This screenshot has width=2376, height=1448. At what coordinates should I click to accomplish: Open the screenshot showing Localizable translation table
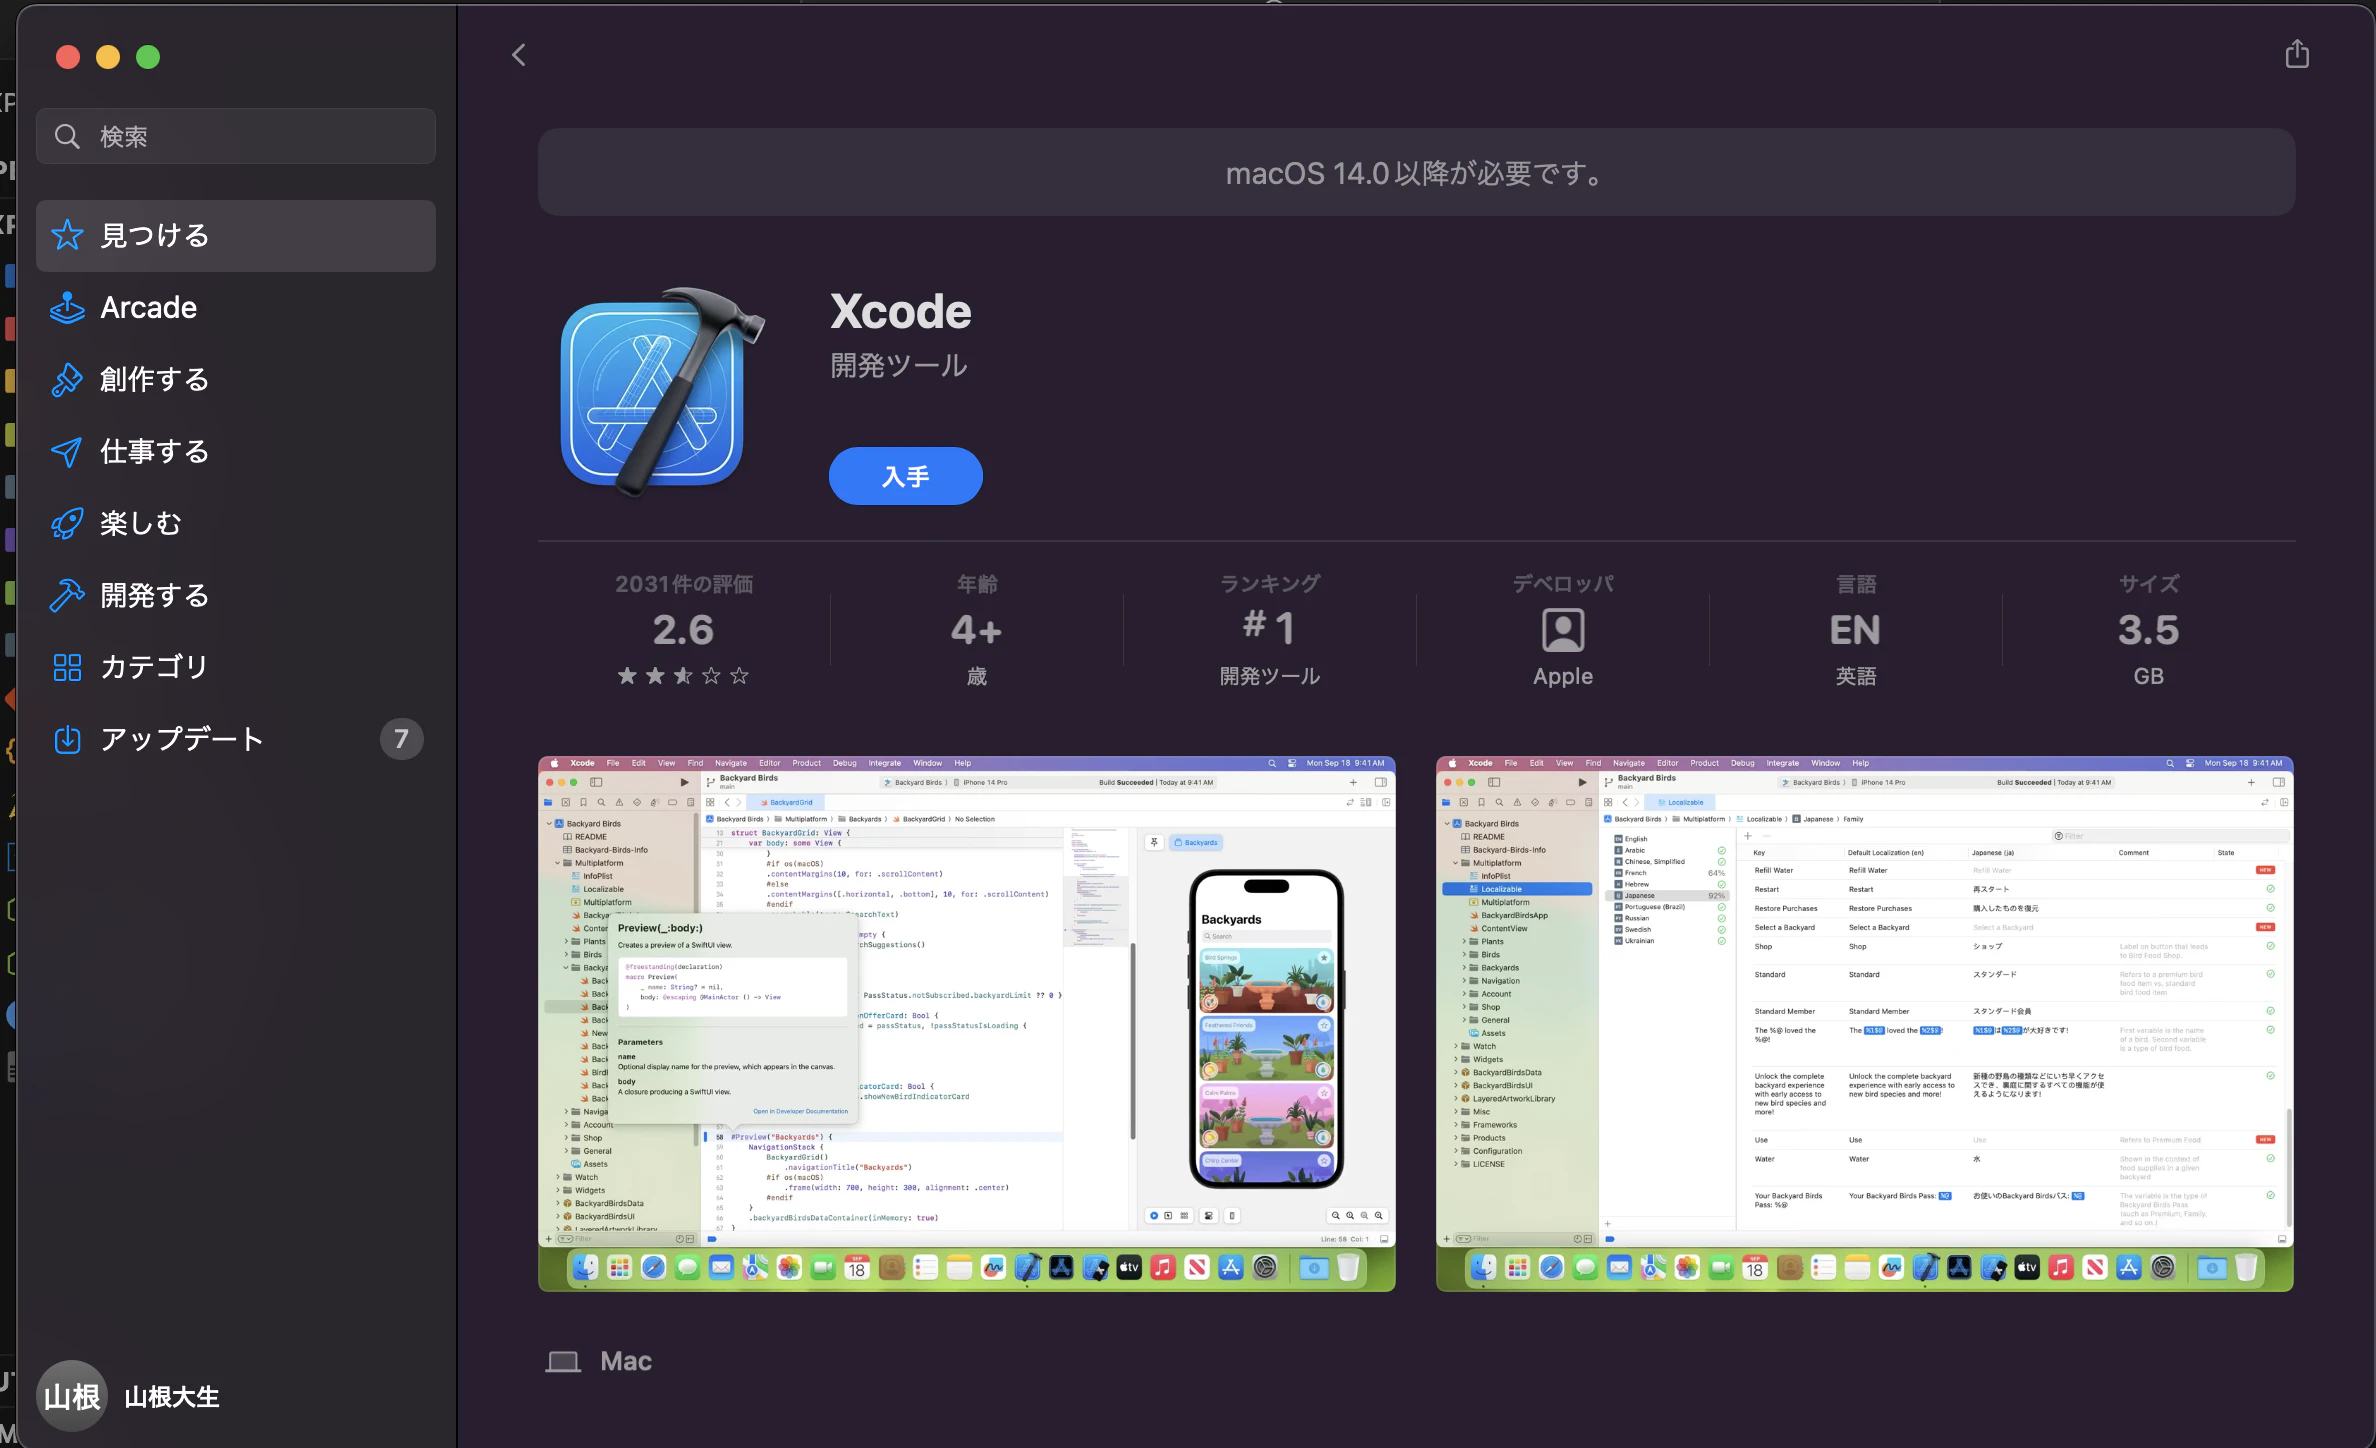pyautogui.click(x=1865, y=1023)
